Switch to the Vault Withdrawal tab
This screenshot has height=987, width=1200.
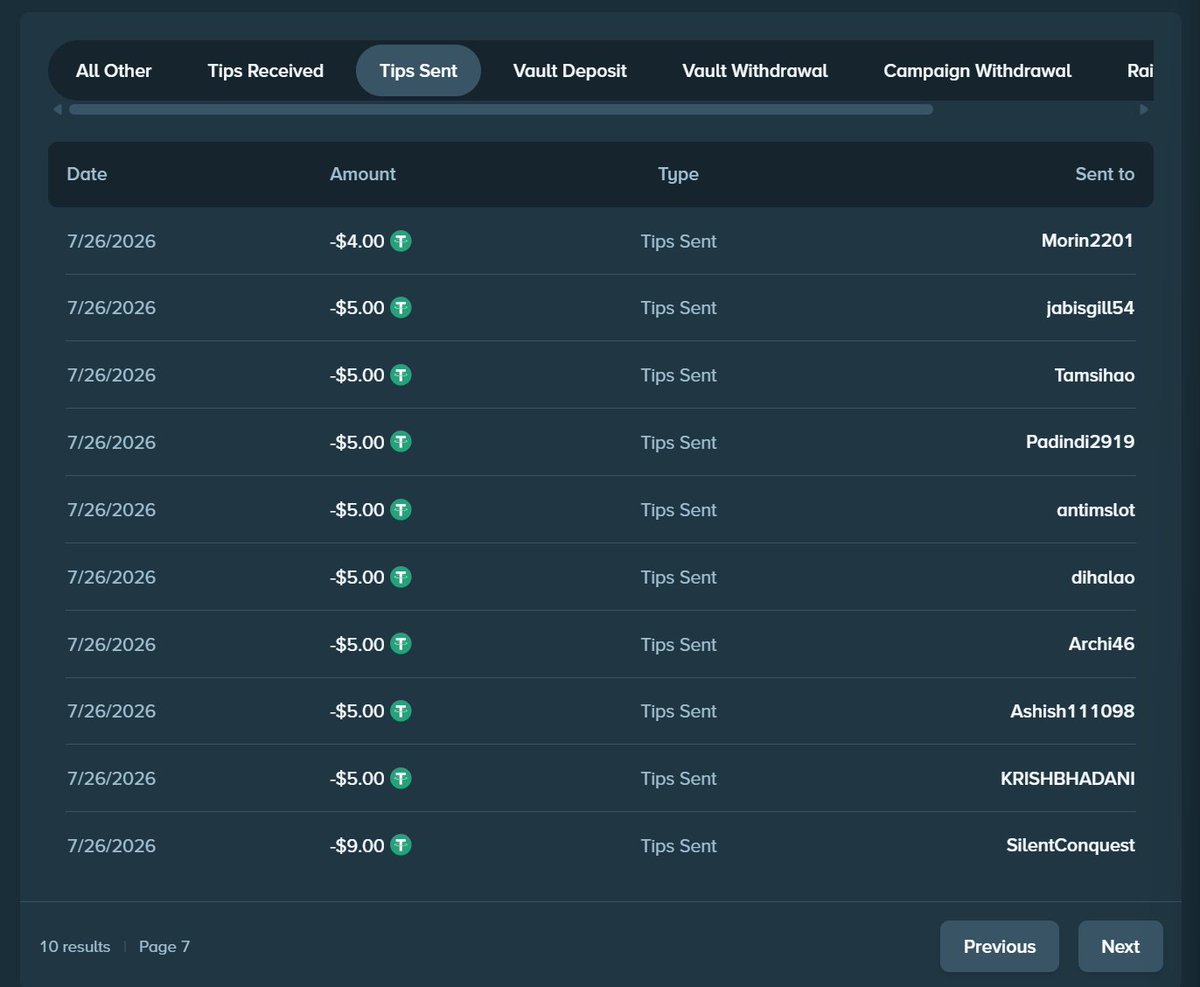pyautogui.click(x=755, y=71)
